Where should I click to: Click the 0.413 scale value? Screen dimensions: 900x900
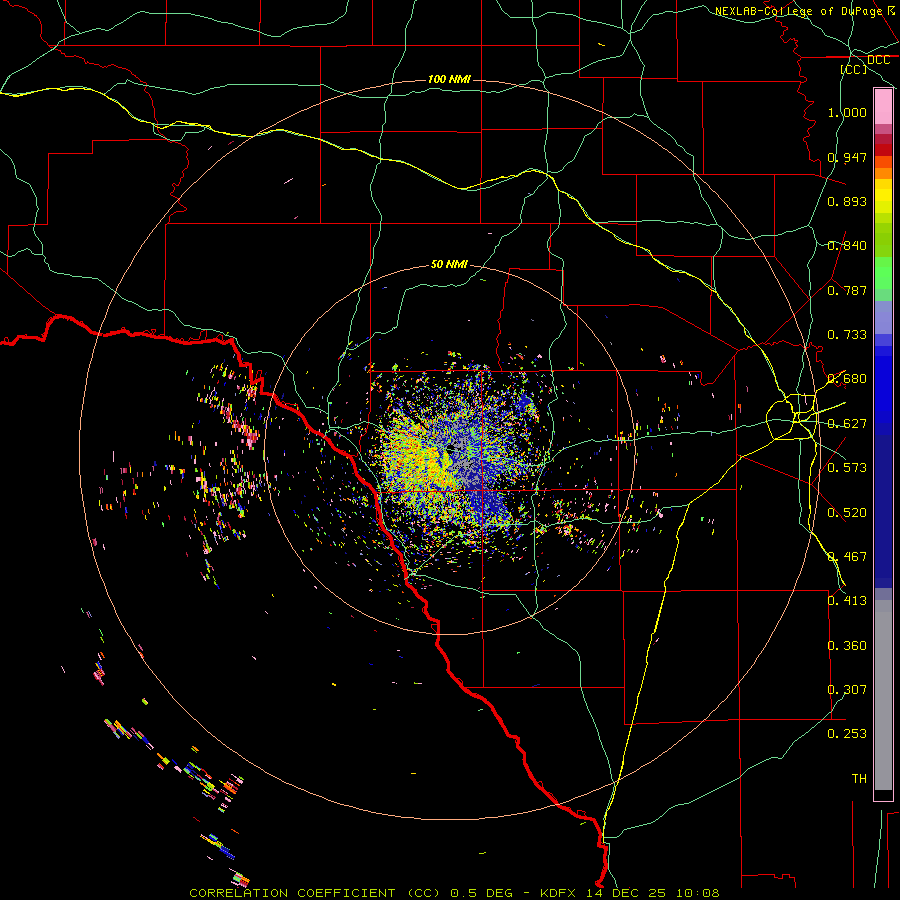point(847,601)
